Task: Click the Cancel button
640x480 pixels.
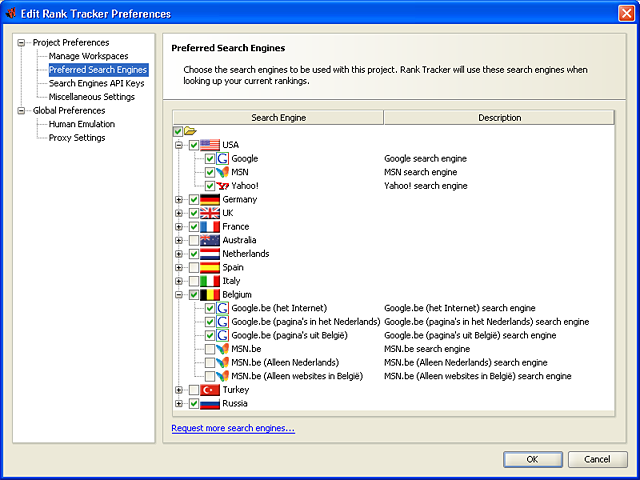Action: click(x=598, y=459)
